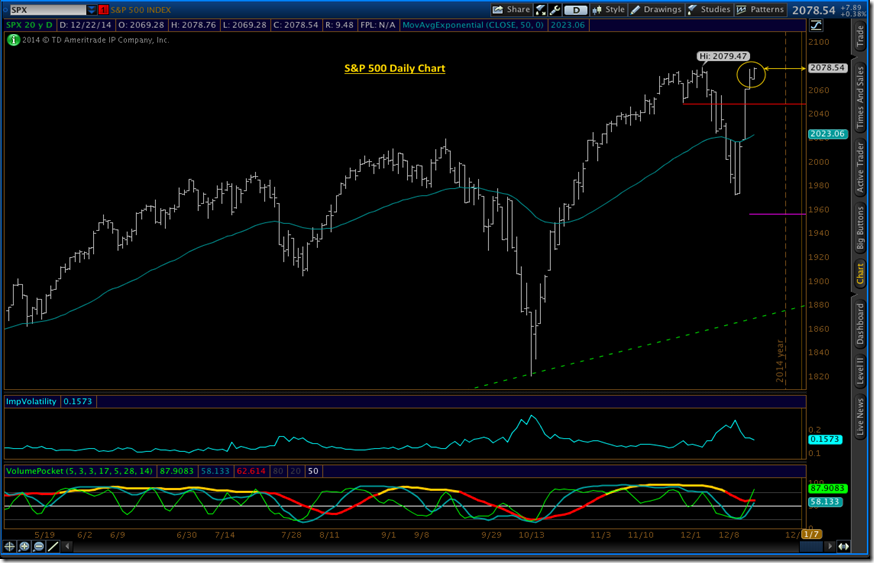The width and height of the screenshot is (874, 563).
Task: Open the Edit Studies flask icon
Action: click(x=541, y=9)
